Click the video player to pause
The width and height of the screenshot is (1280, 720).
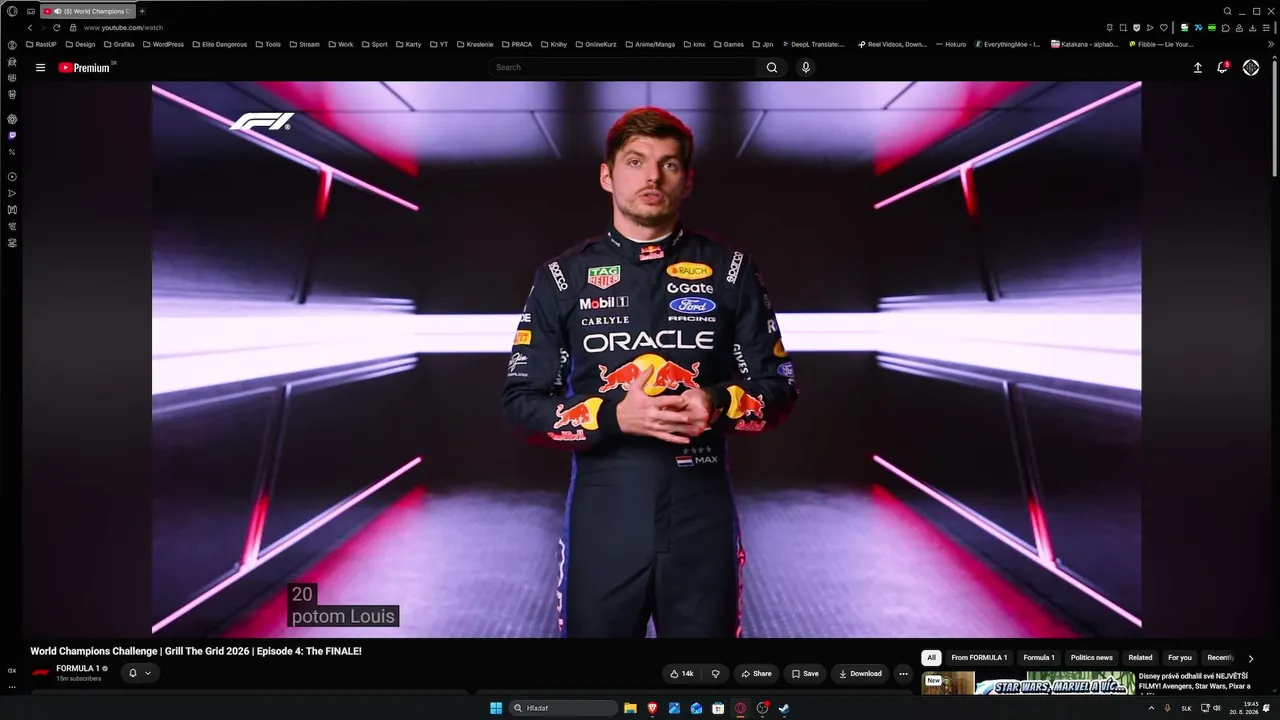[646, 359]
